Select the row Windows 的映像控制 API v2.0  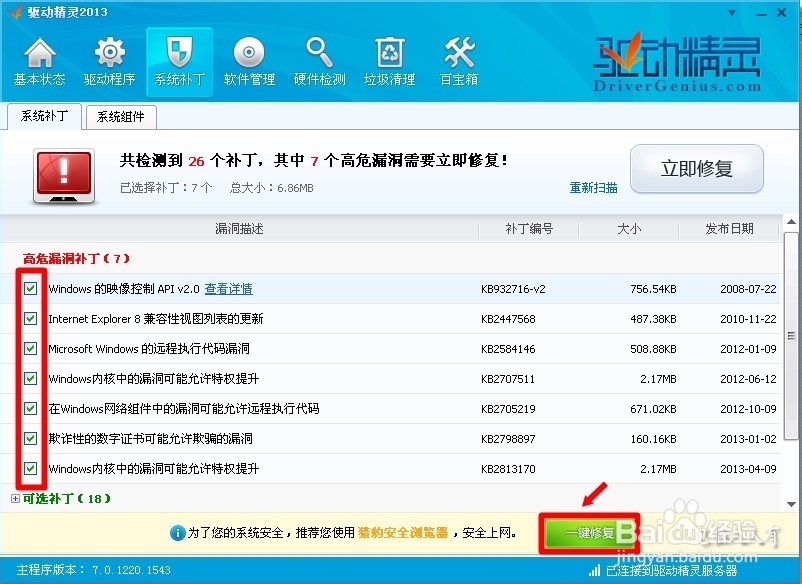(x=390, y=288)
